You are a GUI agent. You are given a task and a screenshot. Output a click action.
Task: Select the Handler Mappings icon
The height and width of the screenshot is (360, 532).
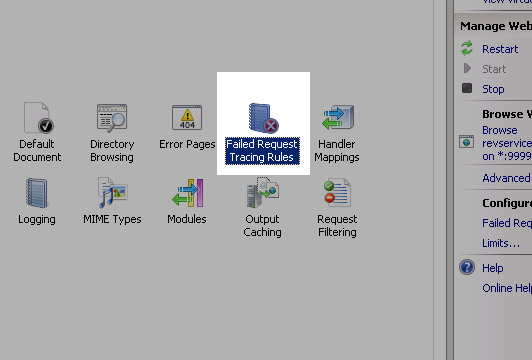coord(338,117)
